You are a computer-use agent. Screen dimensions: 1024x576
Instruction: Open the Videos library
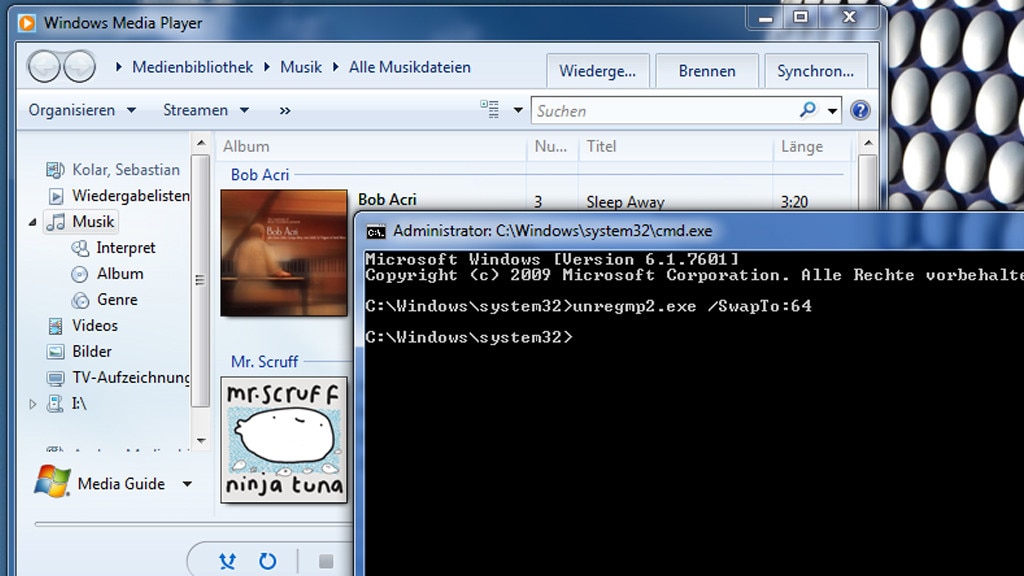tap(95, 325)
